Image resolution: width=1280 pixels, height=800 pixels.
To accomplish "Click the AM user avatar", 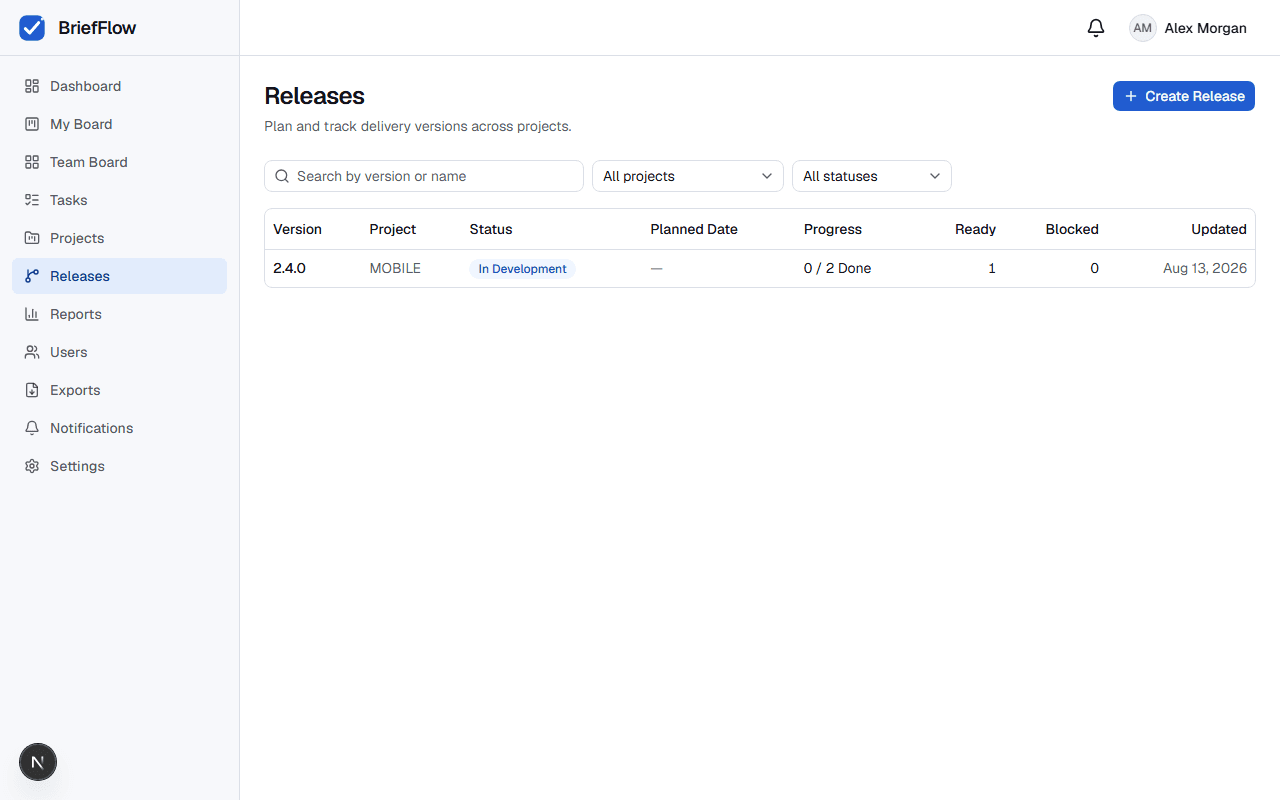I will (x=1142, y=28).
